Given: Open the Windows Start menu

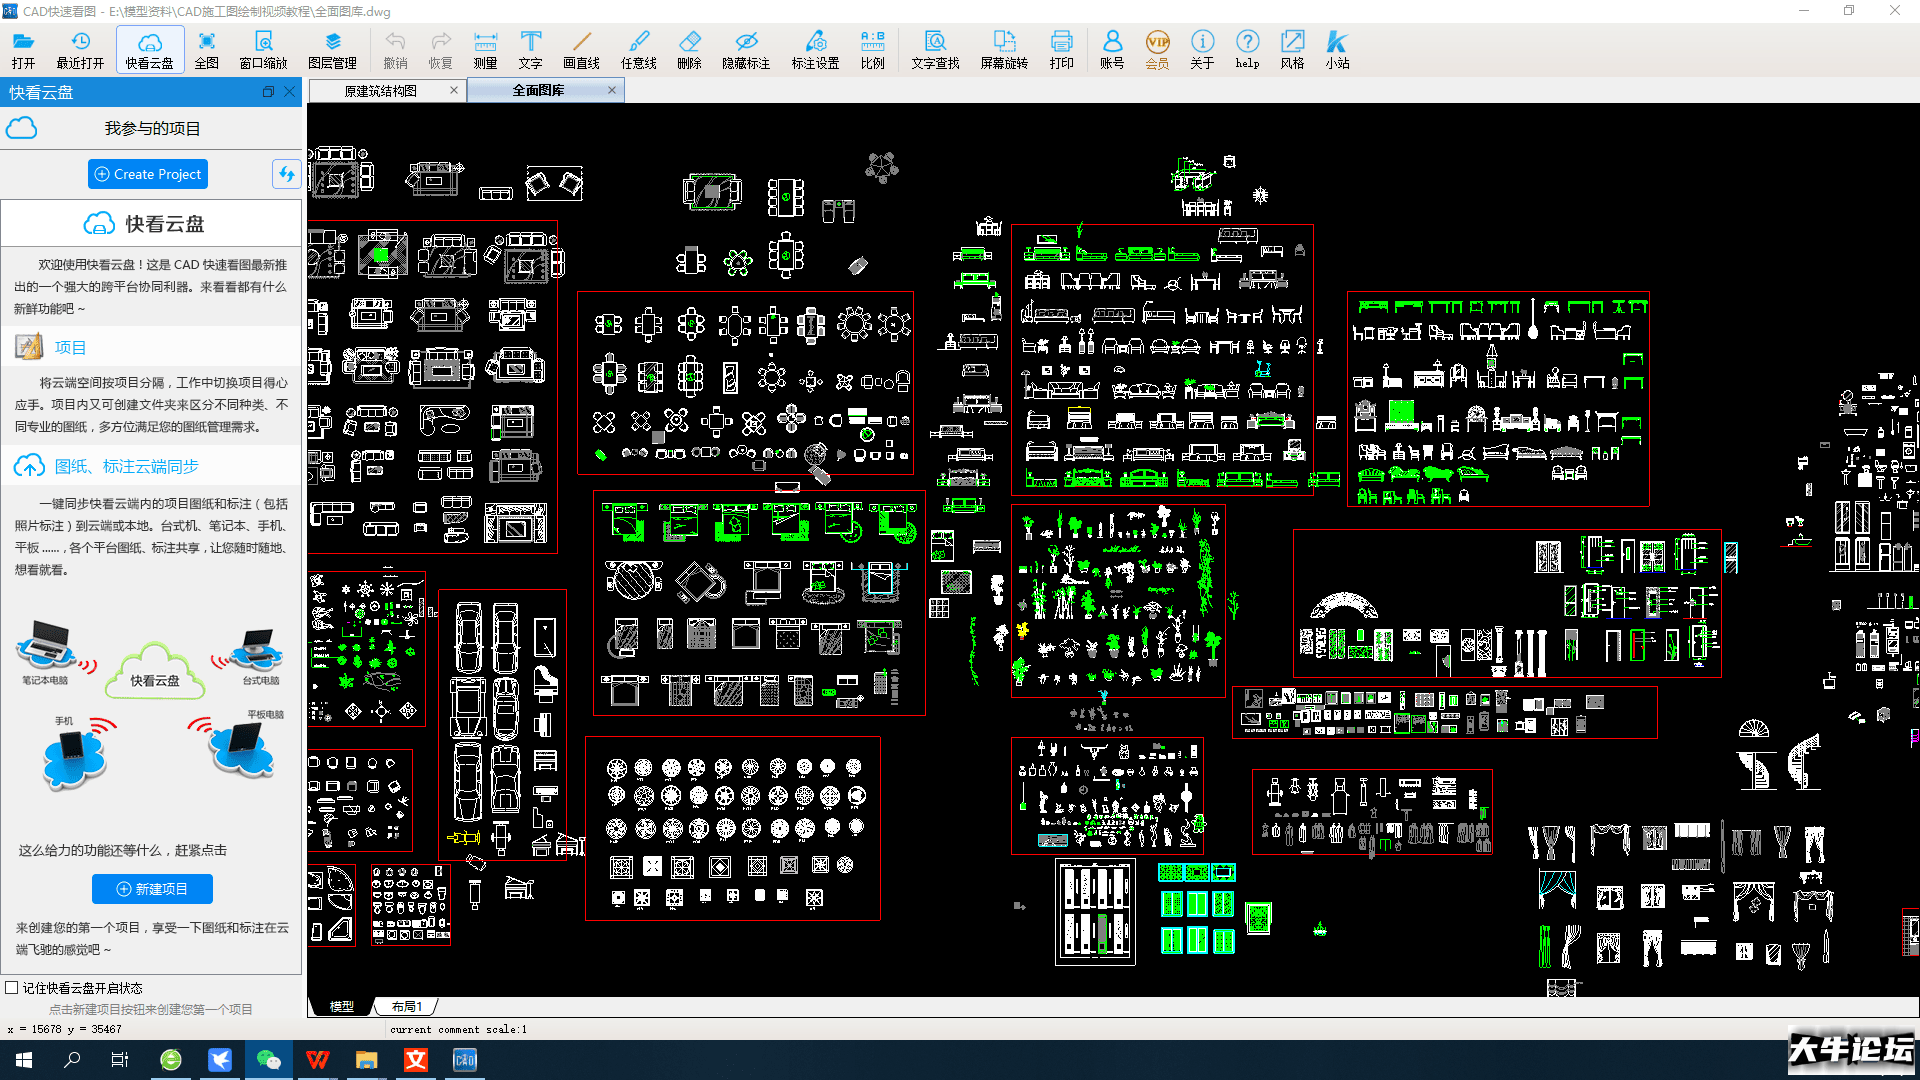Looking at the screenshot, I should click(24, 1060).
